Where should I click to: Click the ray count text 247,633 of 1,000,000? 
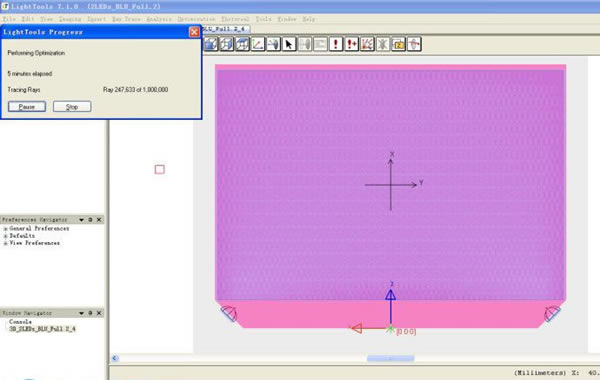click(135, 90)
